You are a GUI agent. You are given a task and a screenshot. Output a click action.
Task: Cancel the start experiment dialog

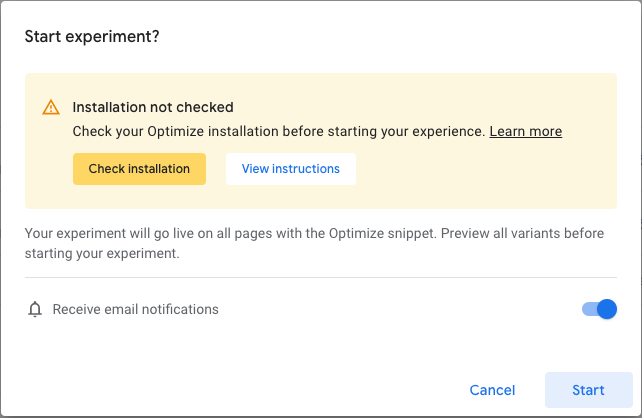(x=492, y=390)
